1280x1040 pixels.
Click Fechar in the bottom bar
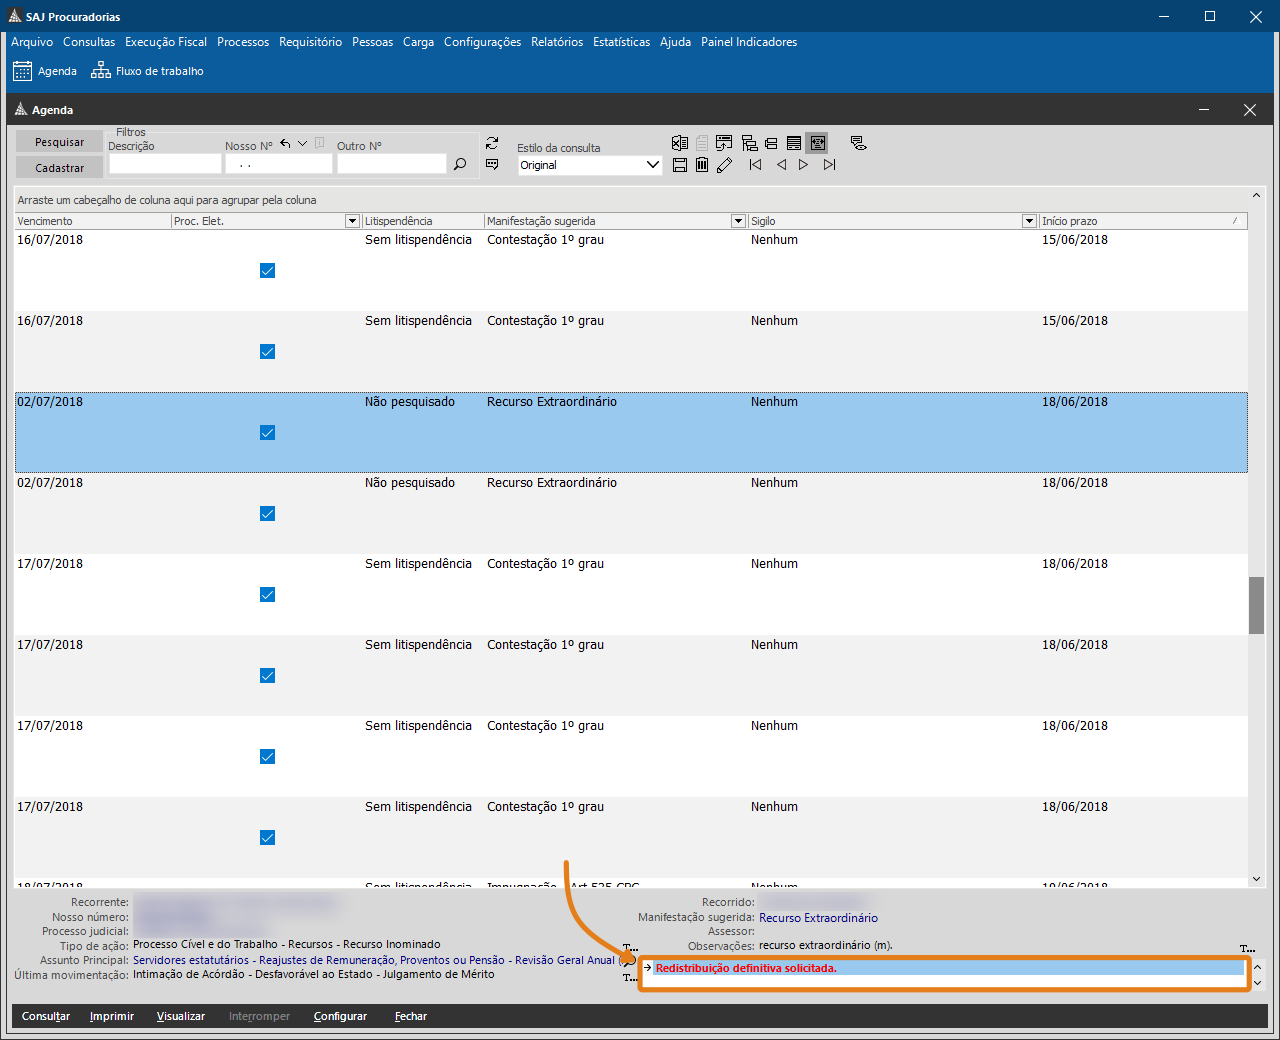tap(411, 1016)
